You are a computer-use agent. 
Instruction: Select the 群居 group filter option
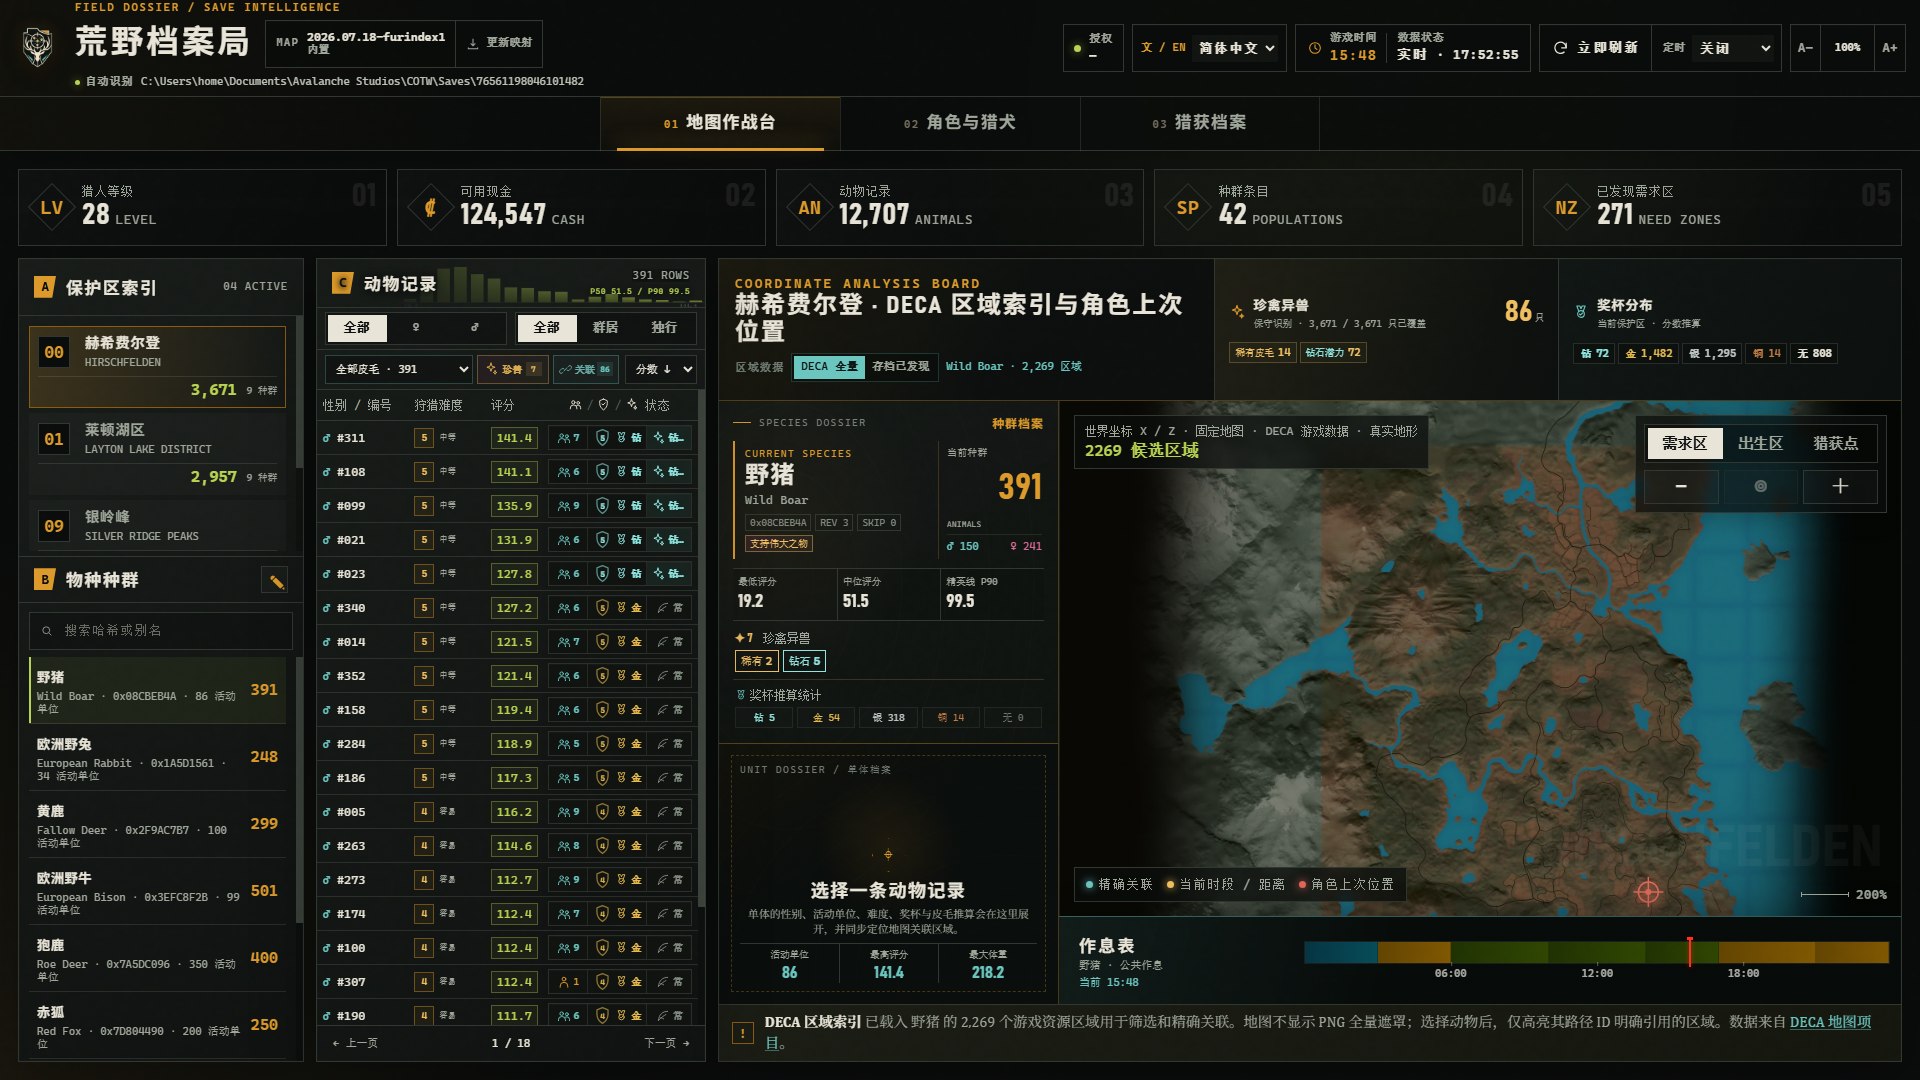point(605,328)
